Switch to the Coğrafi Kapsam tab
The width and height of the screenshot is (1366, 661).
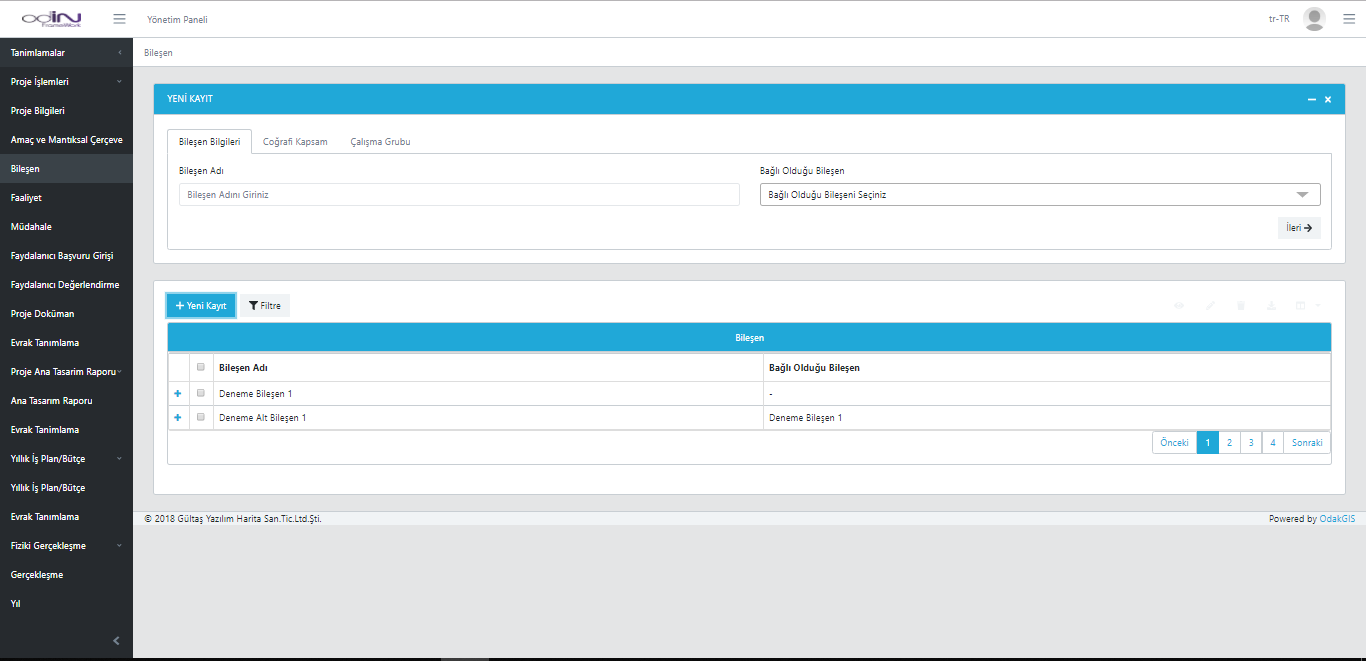295,142
